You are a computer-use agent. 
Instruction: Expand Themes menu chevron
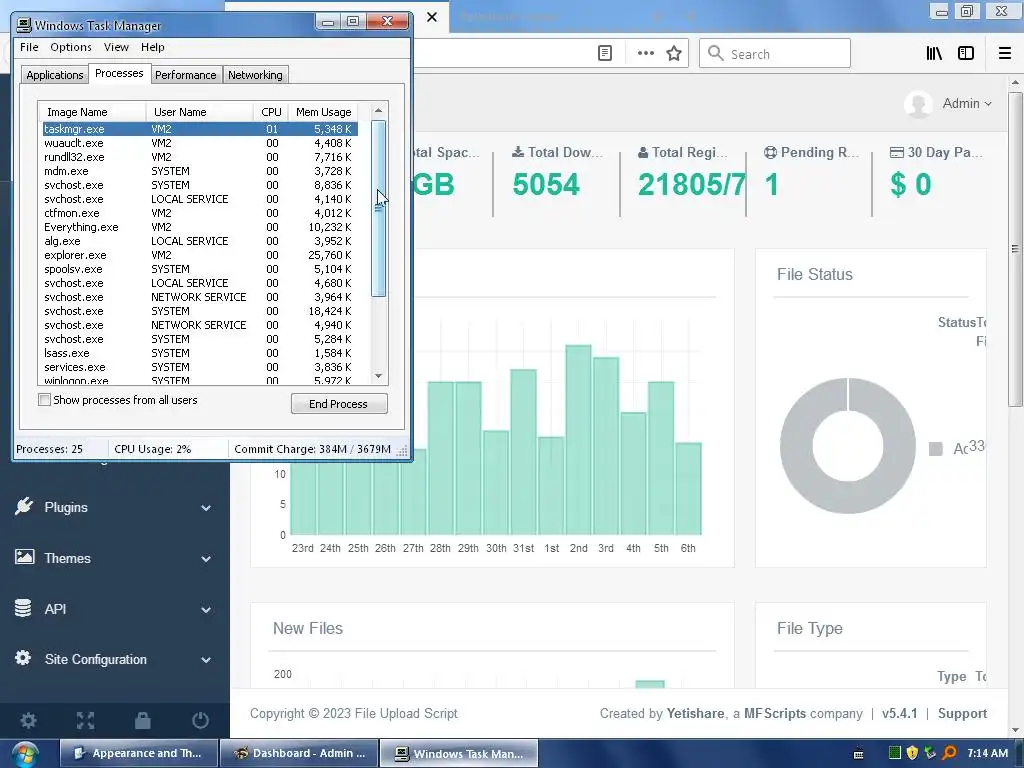click(206, 558)
